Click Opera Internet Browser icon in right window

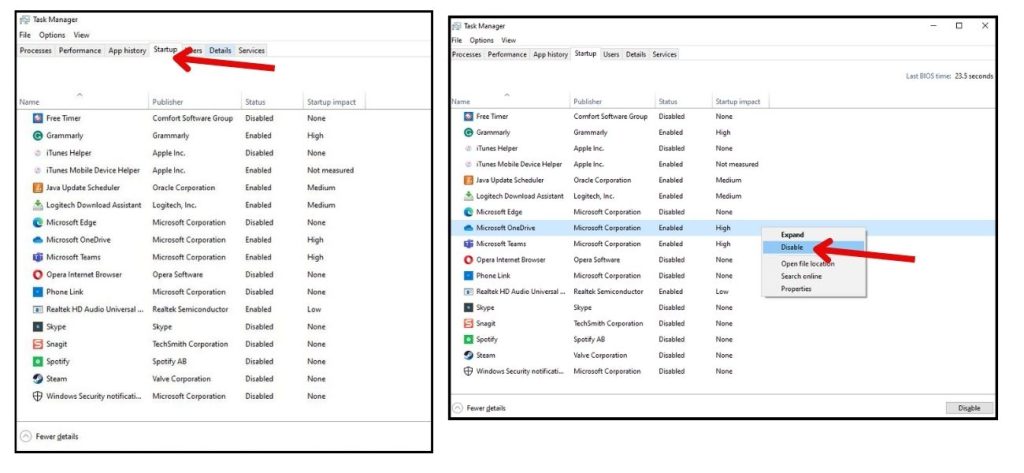point(468,260)
